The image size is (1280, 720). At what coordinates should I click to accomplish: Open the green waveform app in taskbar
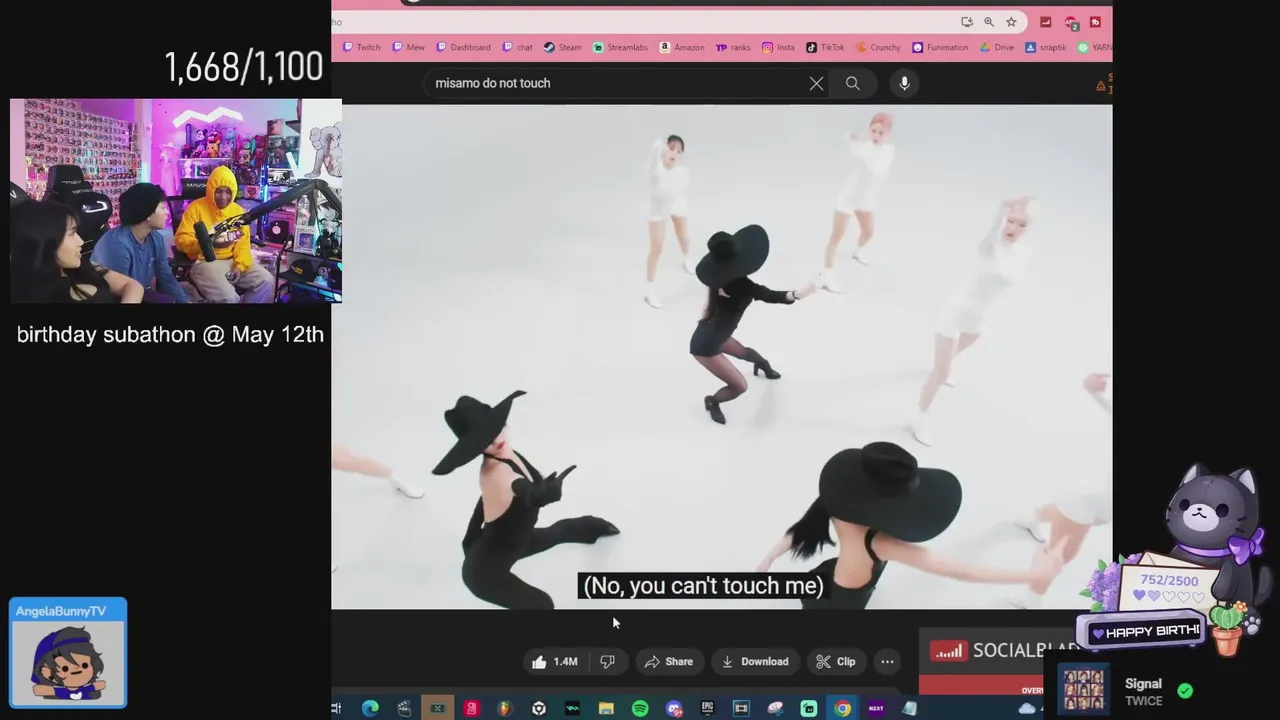(572, 708)
